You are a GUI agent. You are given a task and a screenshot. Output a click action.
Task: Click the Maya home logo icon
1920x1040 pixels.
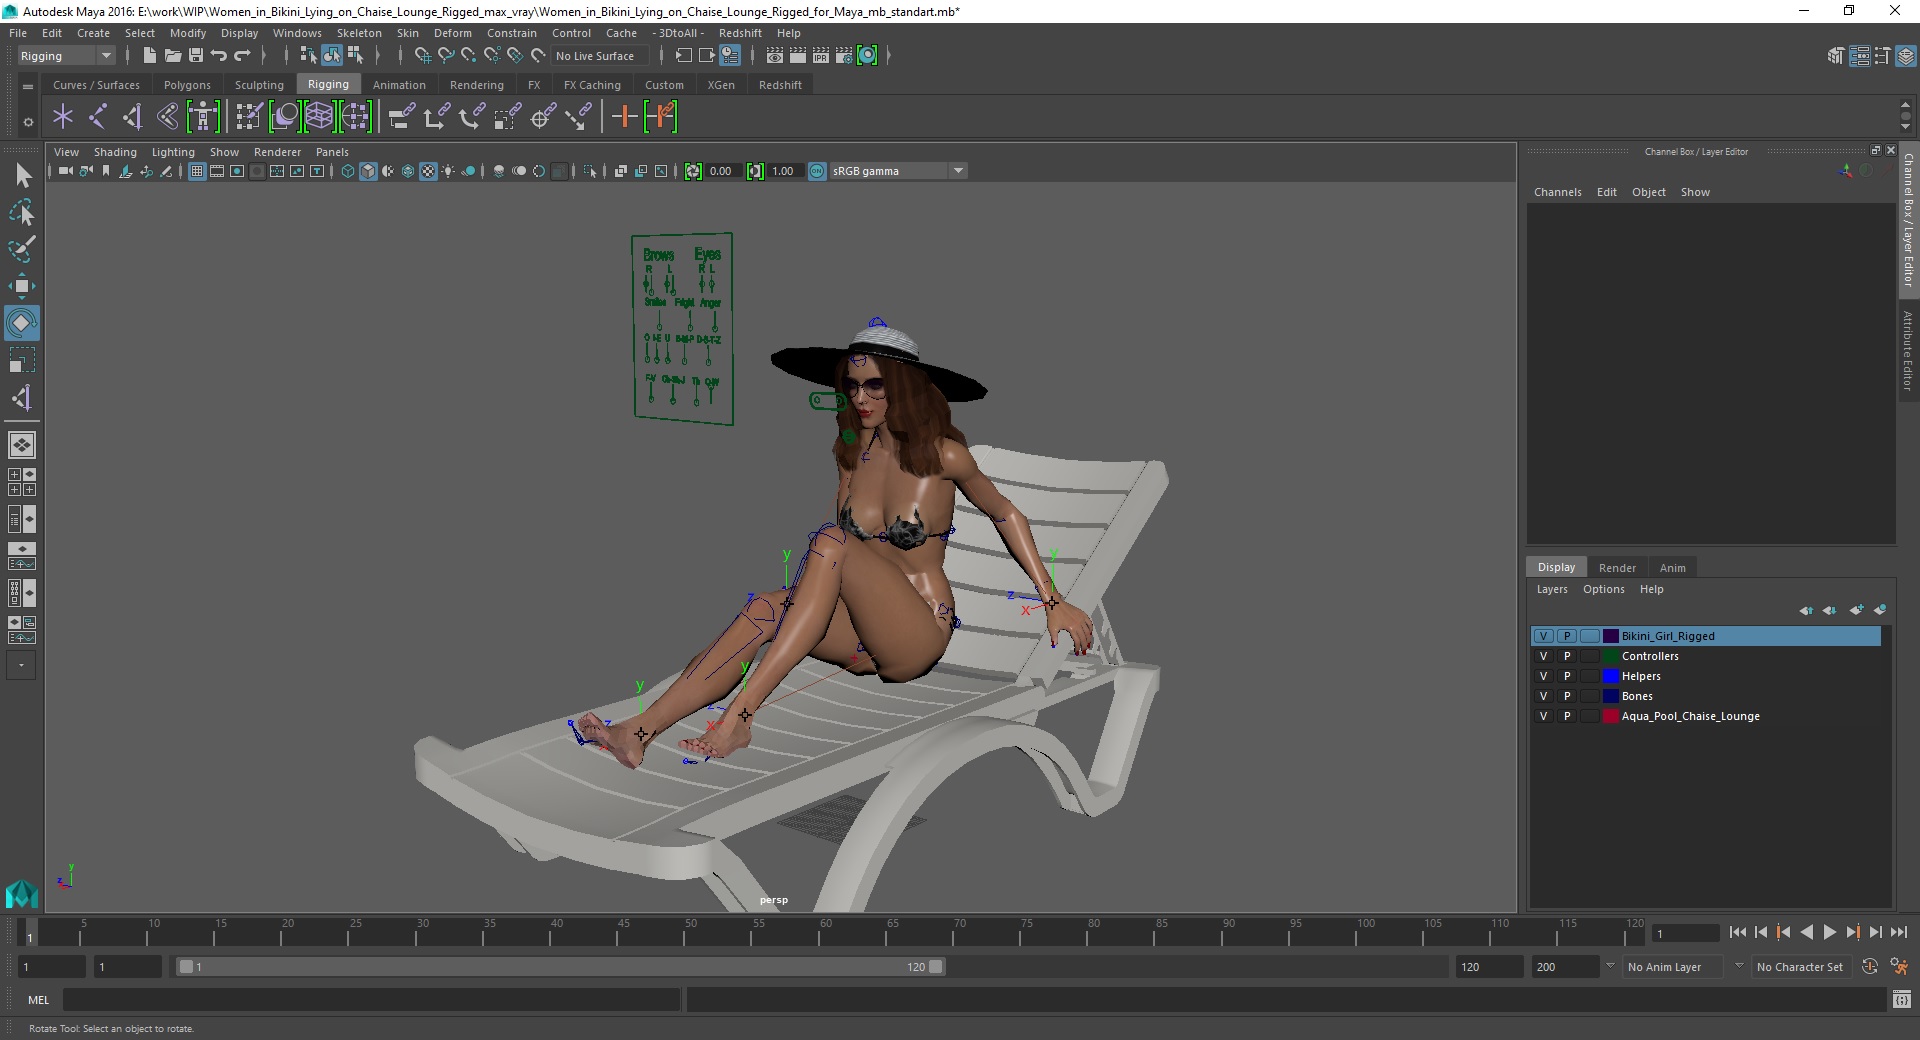(x=22, y=893)
